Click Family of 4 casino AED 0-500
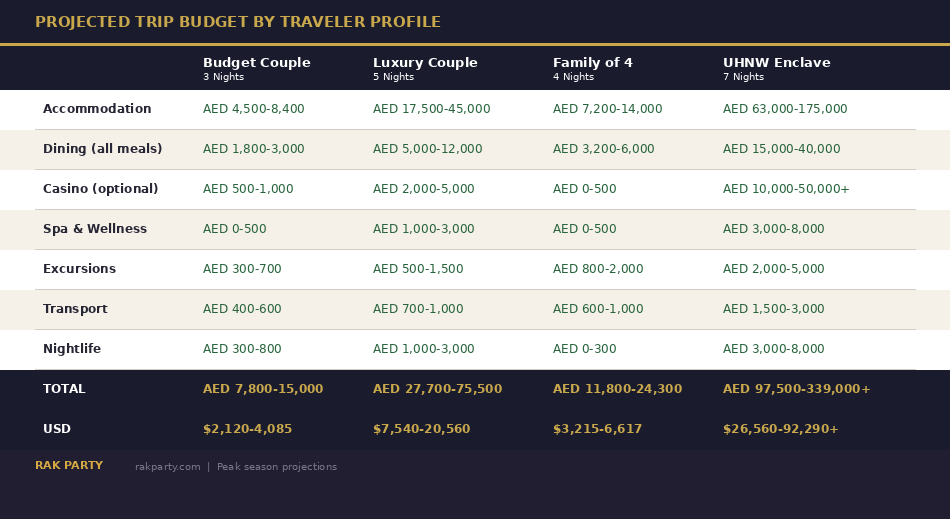The width and height of the screenshot is (950, 519). (584, 189)
